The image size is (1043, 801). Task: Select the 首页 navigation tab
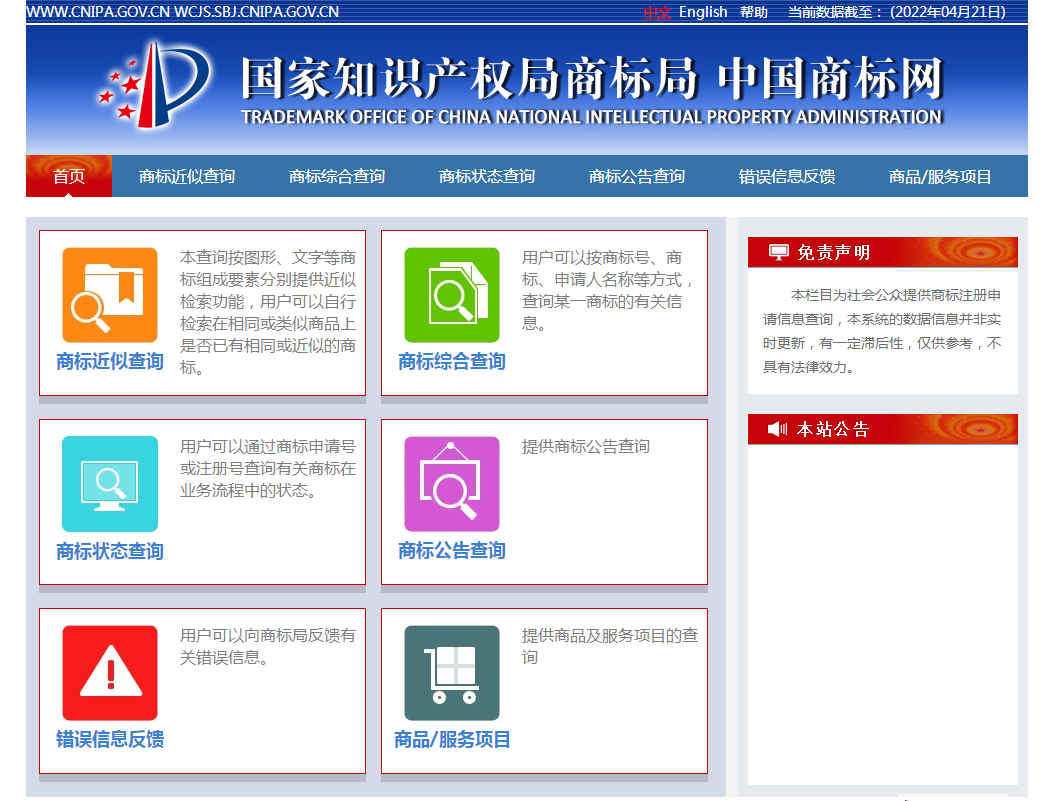click(x=69, y=176)
